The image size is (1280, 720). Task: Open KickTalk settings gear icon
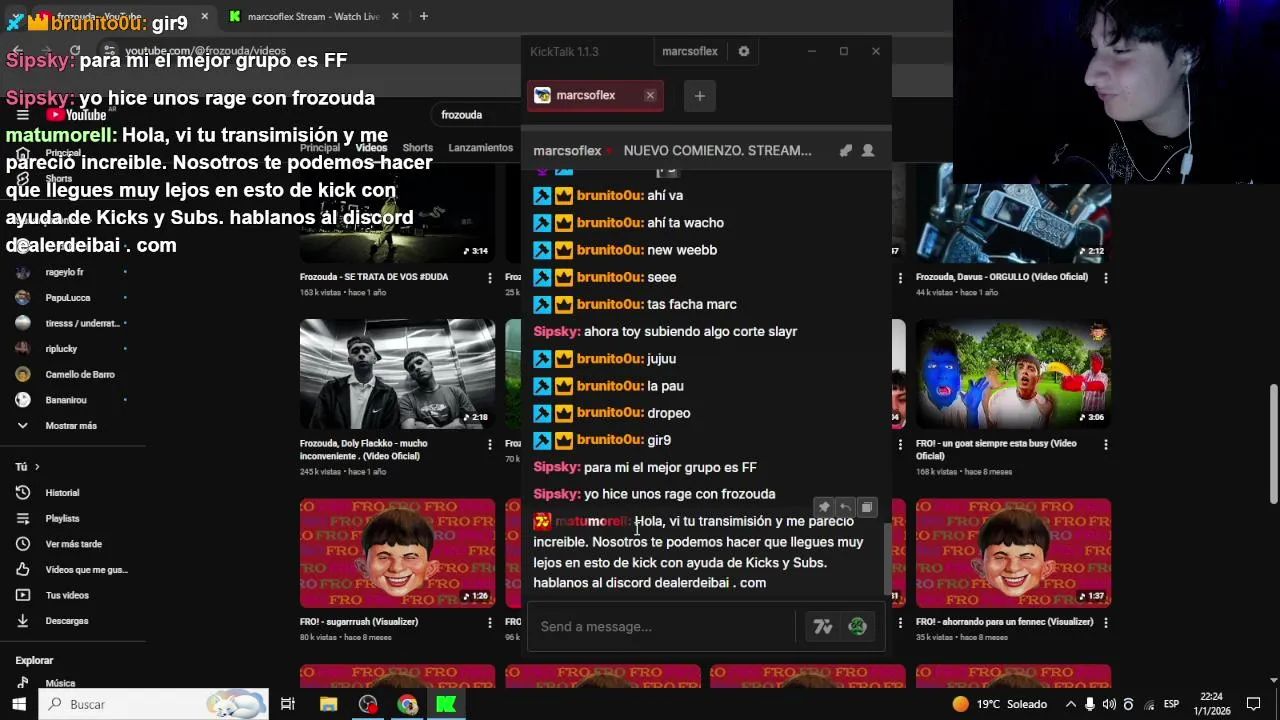tap(743, 51)
